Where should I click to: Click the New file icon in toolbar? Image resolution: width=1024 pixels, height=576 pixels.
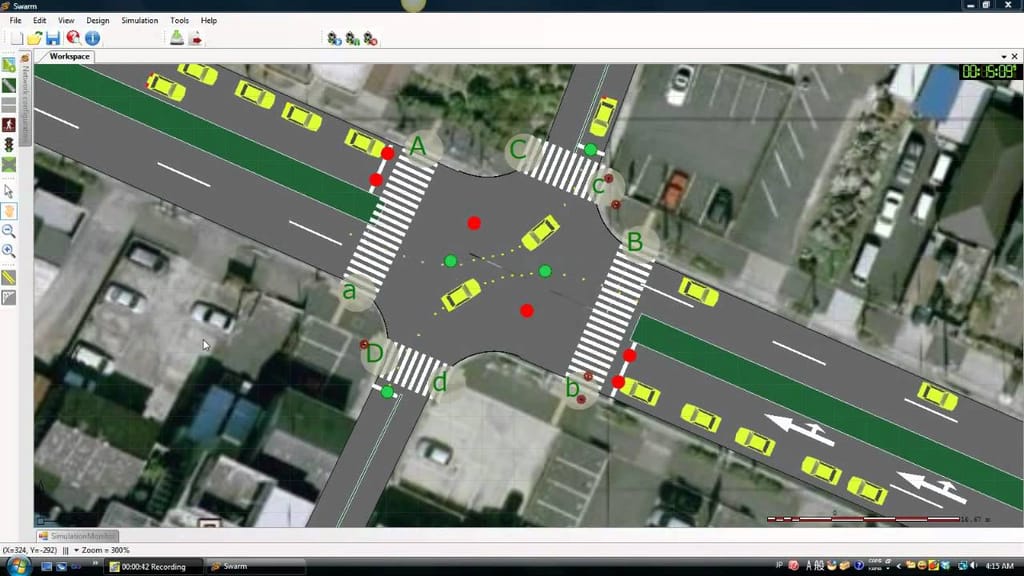(x=17, y=38)
